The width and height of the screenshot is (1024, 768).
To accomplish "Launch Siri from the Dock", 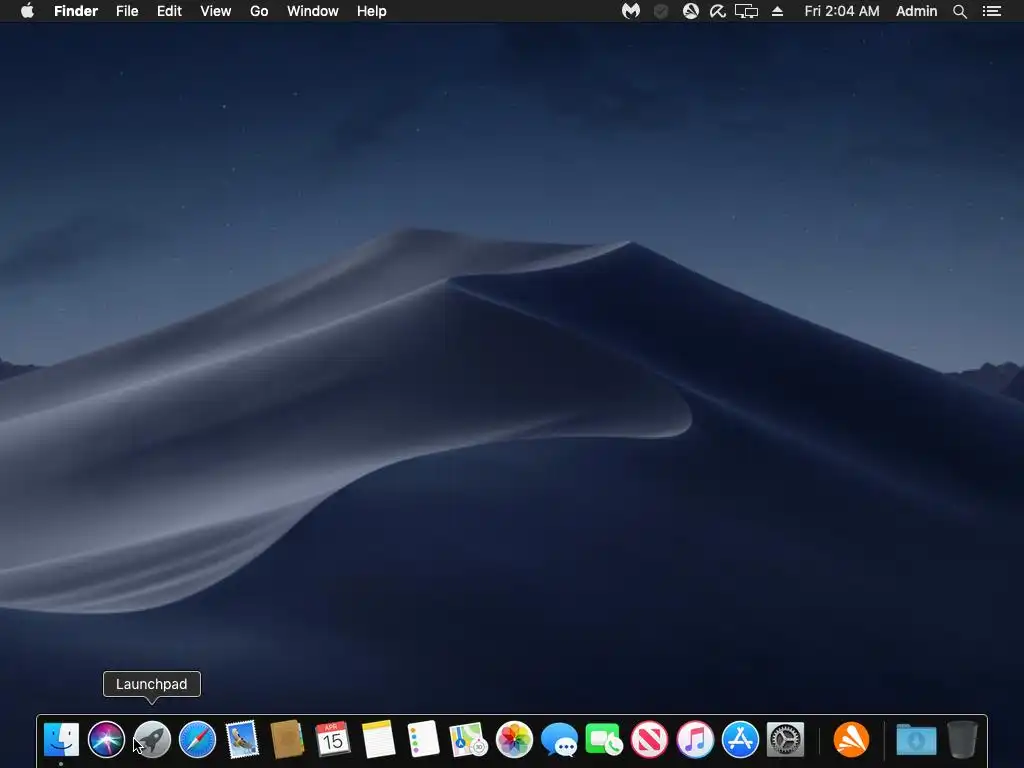I will (106, 740).
